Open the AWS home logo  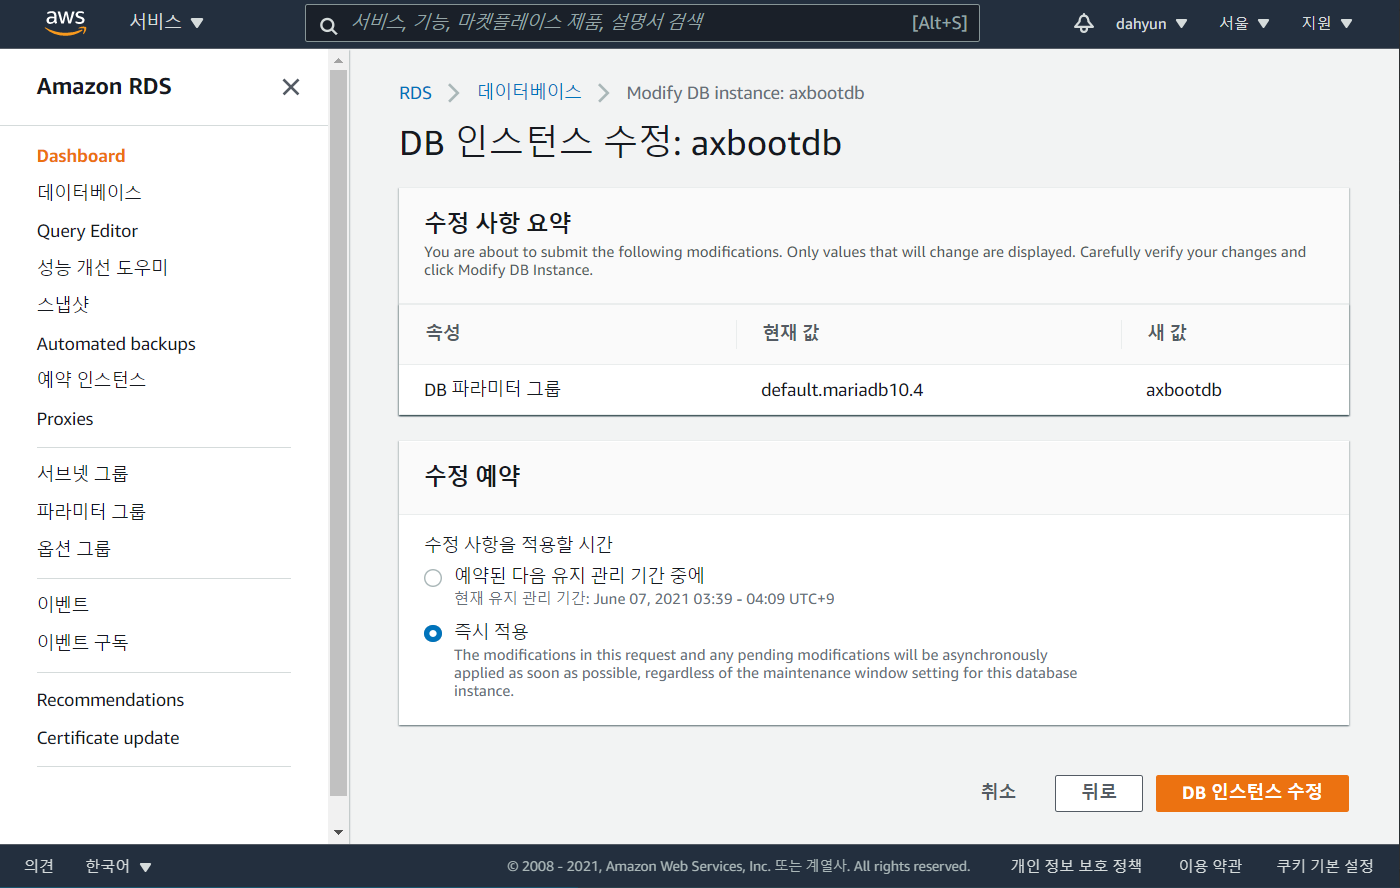pos(66,23)
